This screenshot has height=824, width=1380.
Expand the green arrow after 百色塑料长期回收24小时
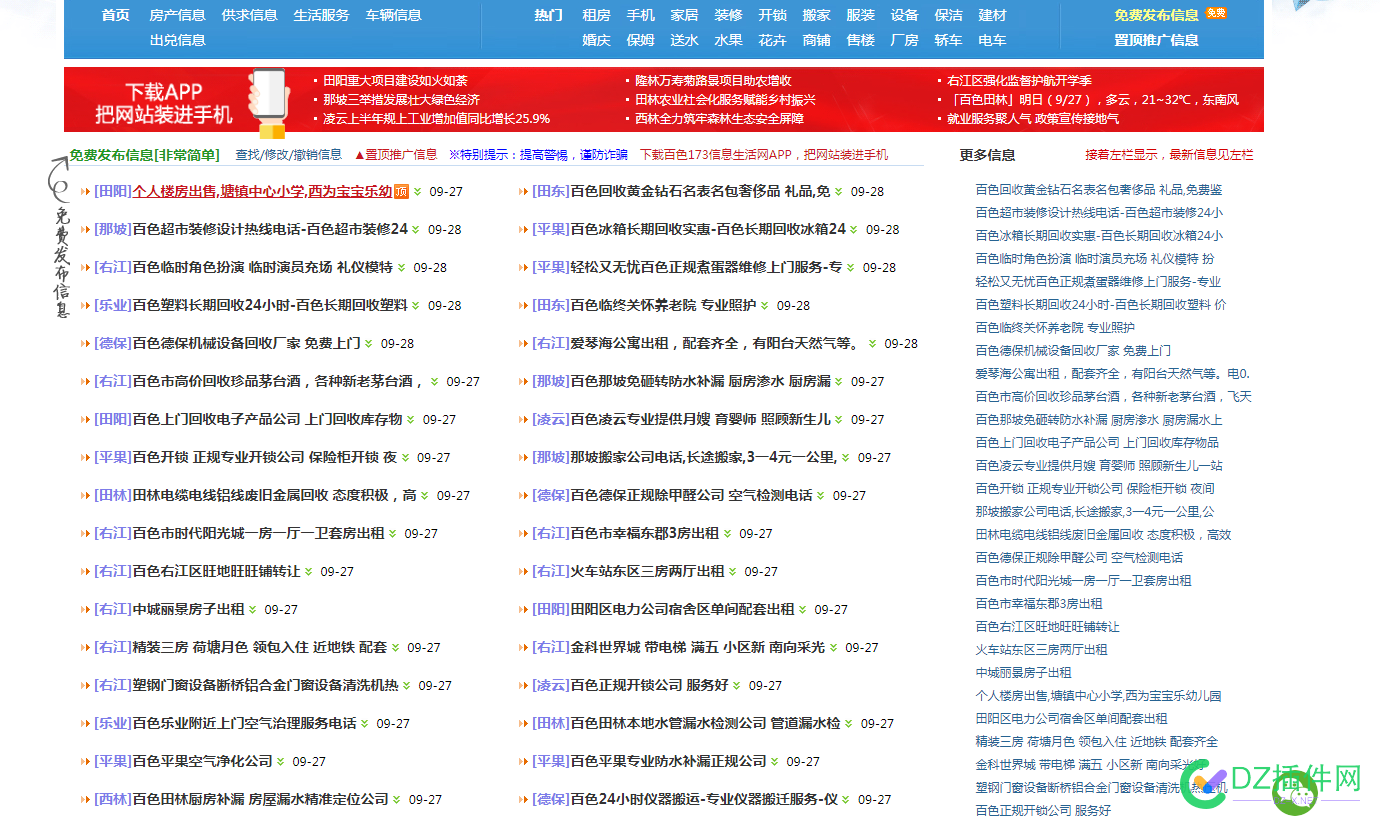[417, 306]
